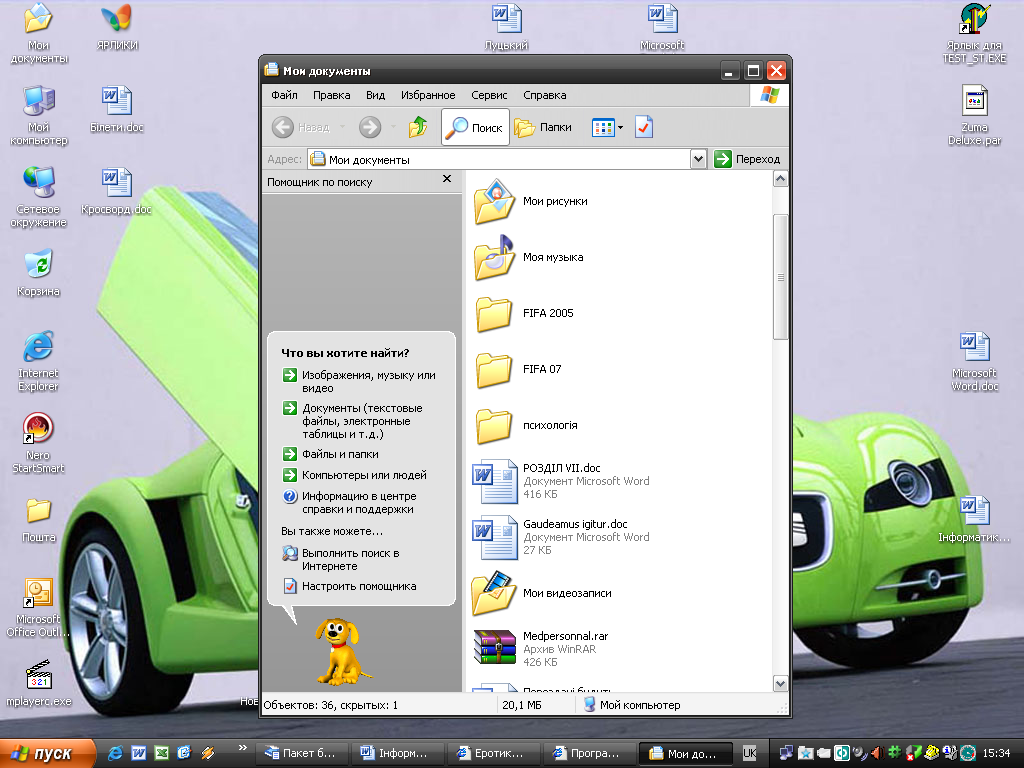The image size is (1024, 768).
Task: Toggle the Папки folders pane button
Action: (543, 127)
